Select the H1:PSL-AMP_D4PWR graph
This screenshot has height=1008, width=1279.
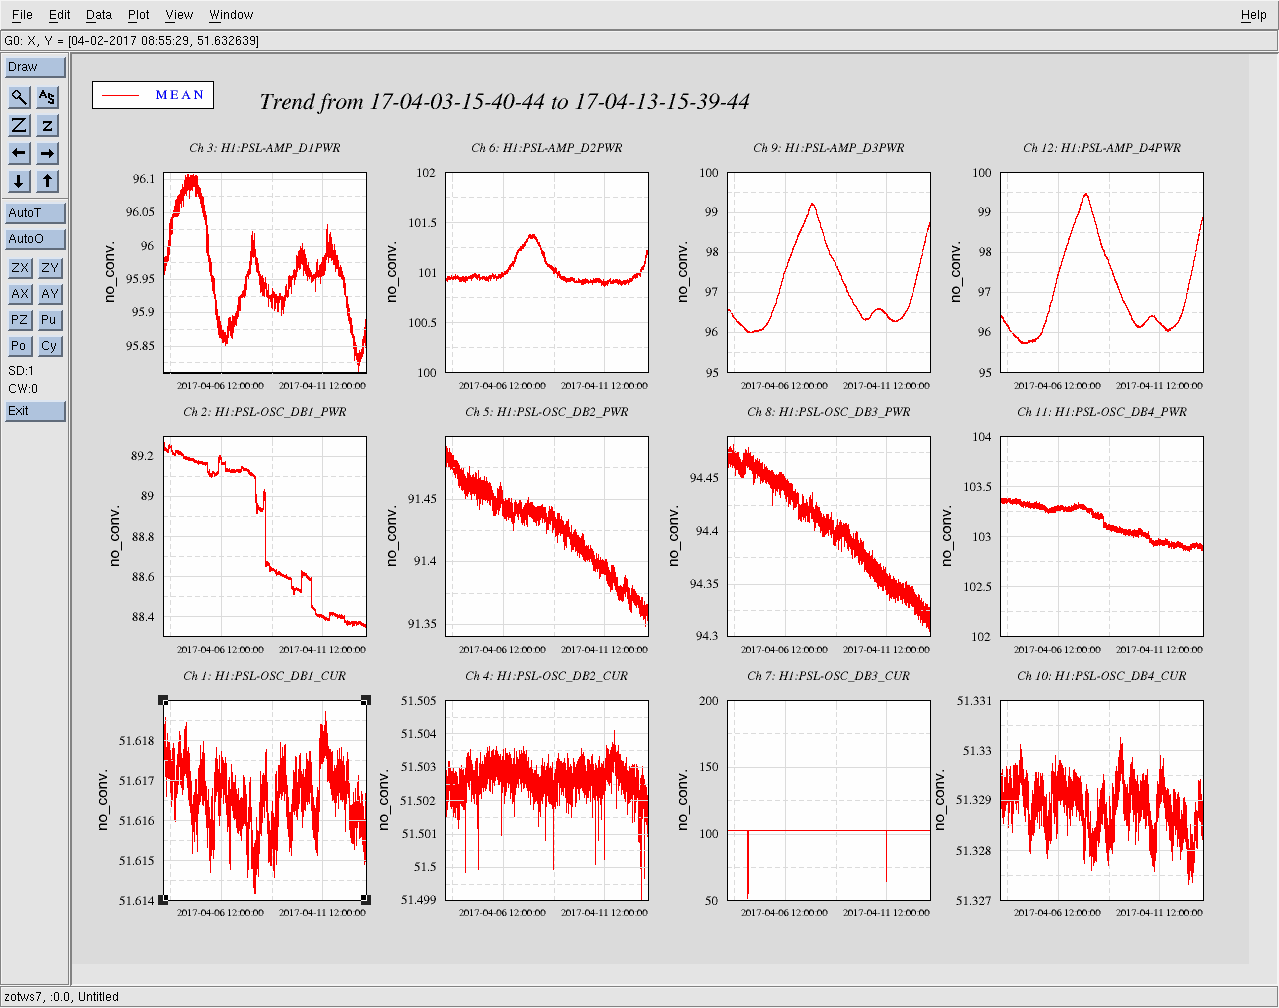coord(1102,273)
